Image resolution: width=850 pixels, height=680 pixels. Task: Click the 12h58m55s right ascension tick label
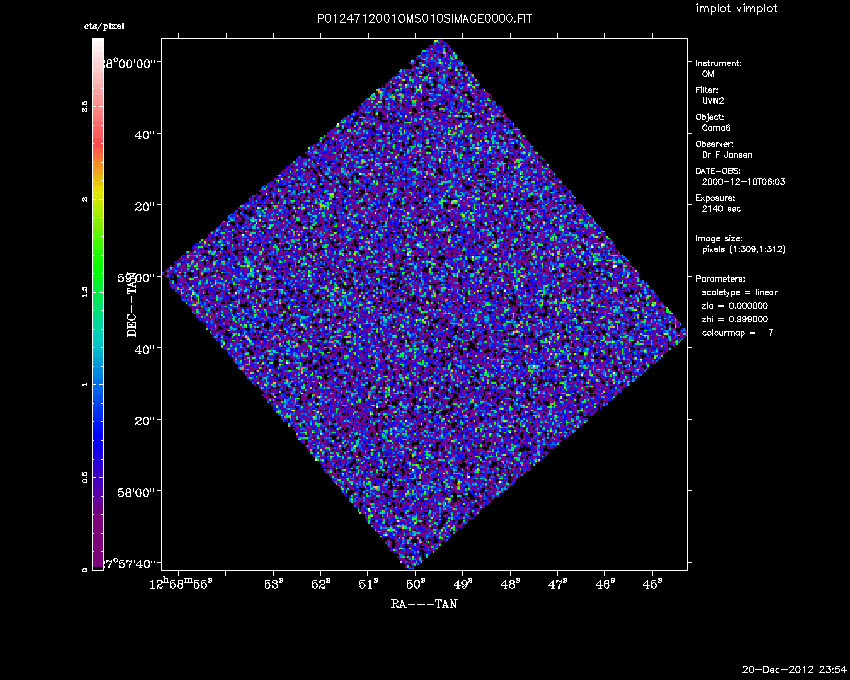coord(181,583)
